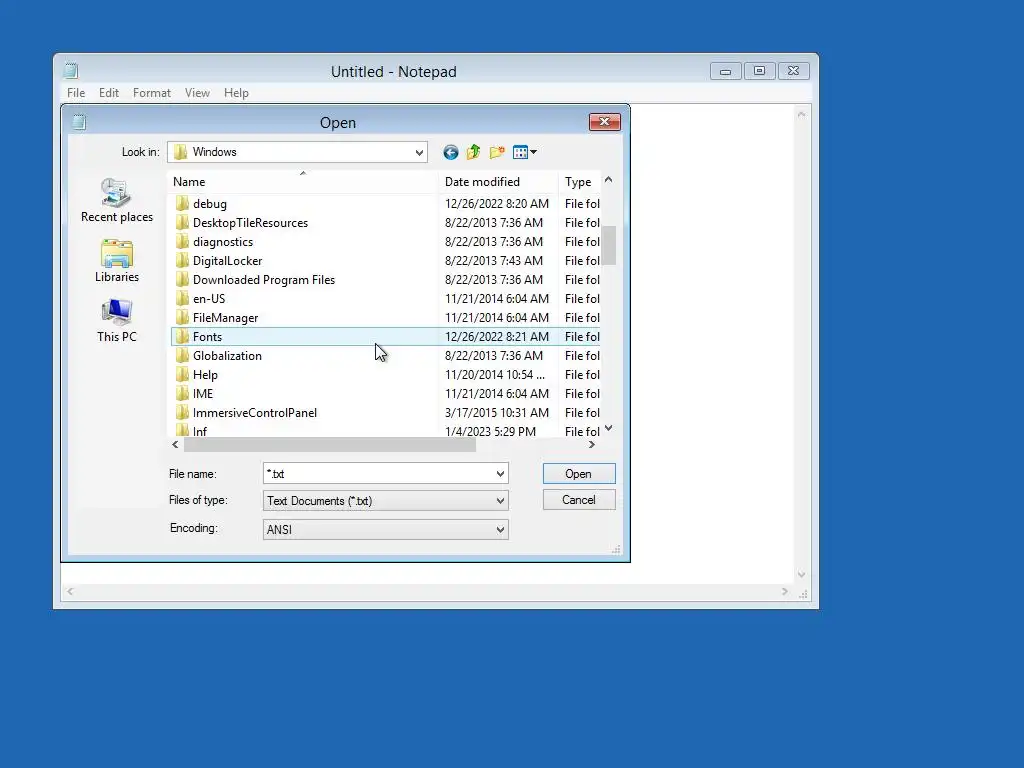Select Downloaded Program Files folder icon
The width and height of the screenshot is (1024, 768).
(x=182, y=280)
